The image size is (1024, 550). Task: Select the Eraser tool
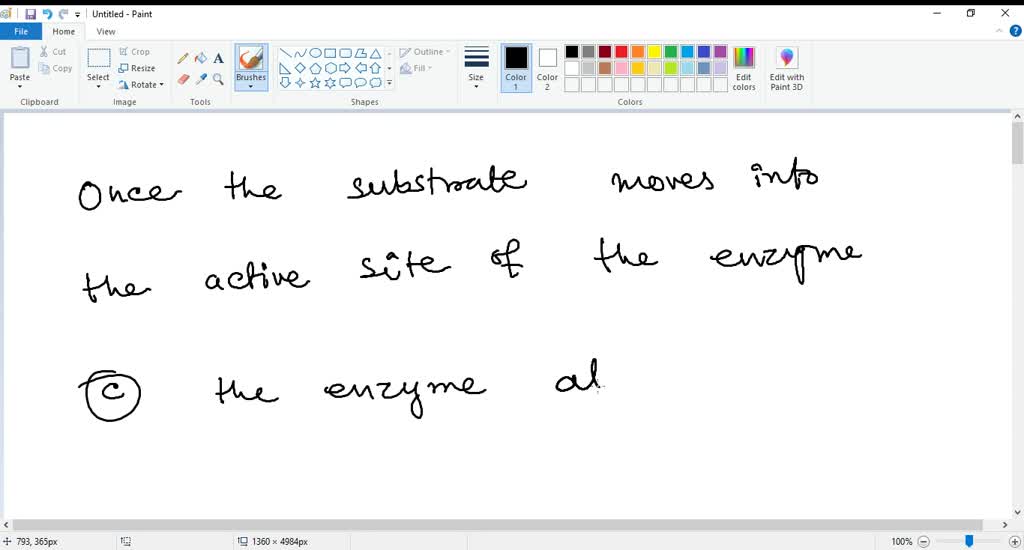(183, 79)
